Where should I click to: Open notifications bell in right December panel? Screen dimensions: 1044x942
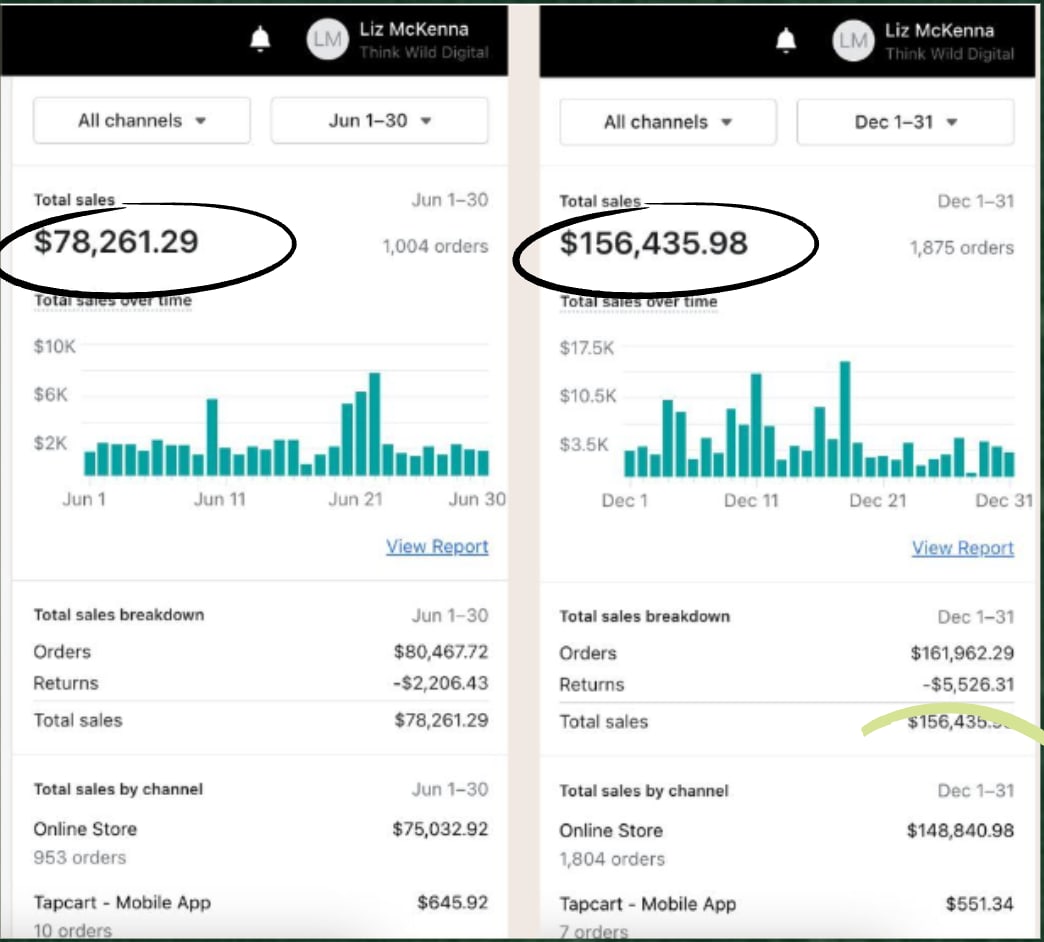click(786, 41)
